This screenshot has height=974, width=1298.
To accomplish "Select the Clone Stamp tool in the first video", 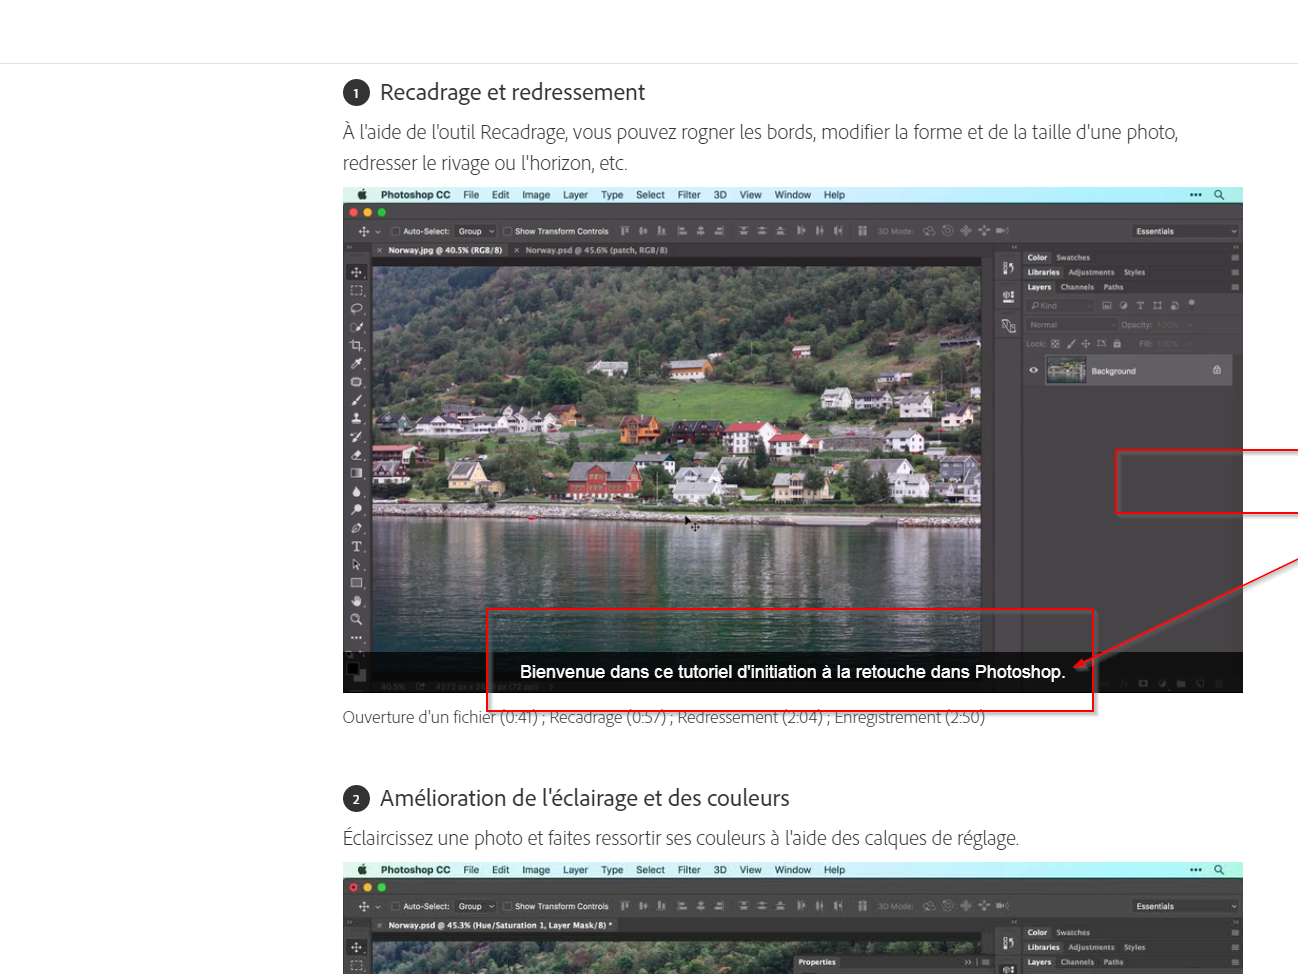I will [x=356, y=418].
